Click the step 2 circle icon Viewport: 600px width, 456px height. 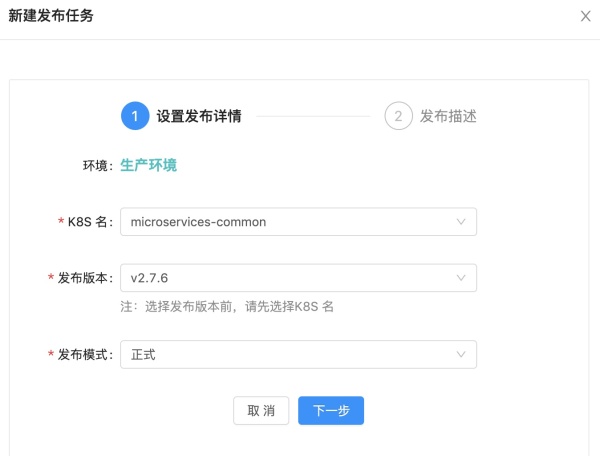[398, 116]
